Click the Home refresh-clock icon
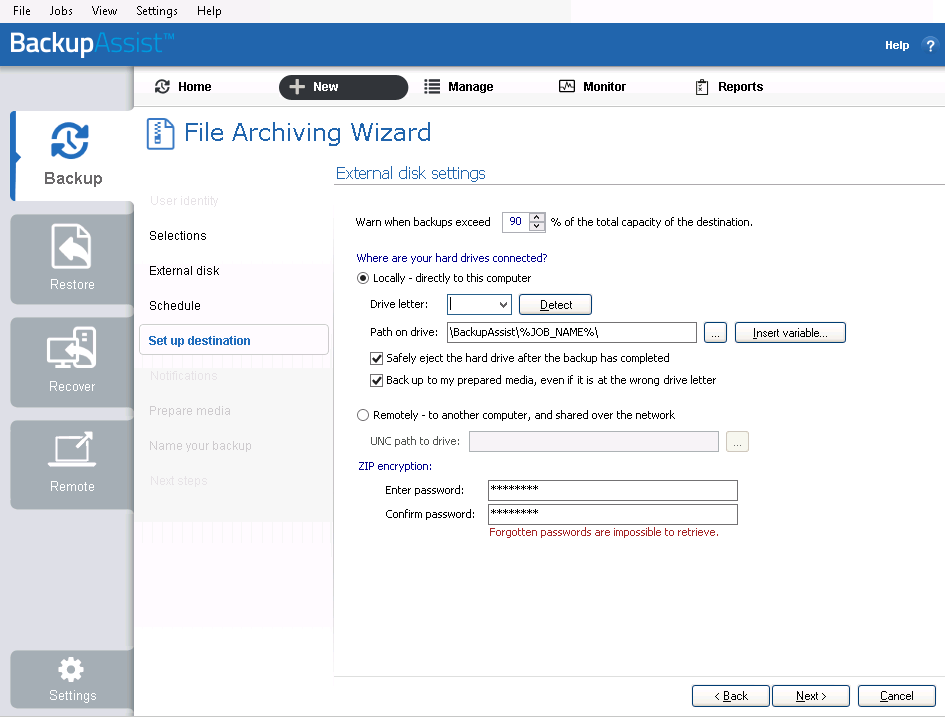The width and height of the screenshot is (945, 717). tap(162, 87)
